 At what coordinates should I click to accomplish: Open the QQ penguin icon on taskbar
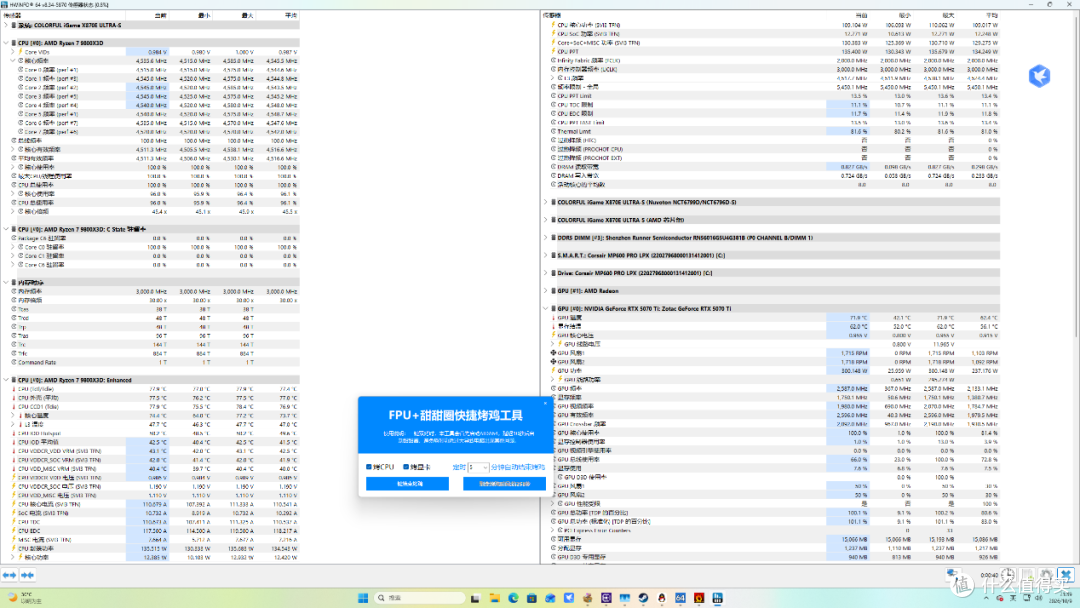point(662,598)
